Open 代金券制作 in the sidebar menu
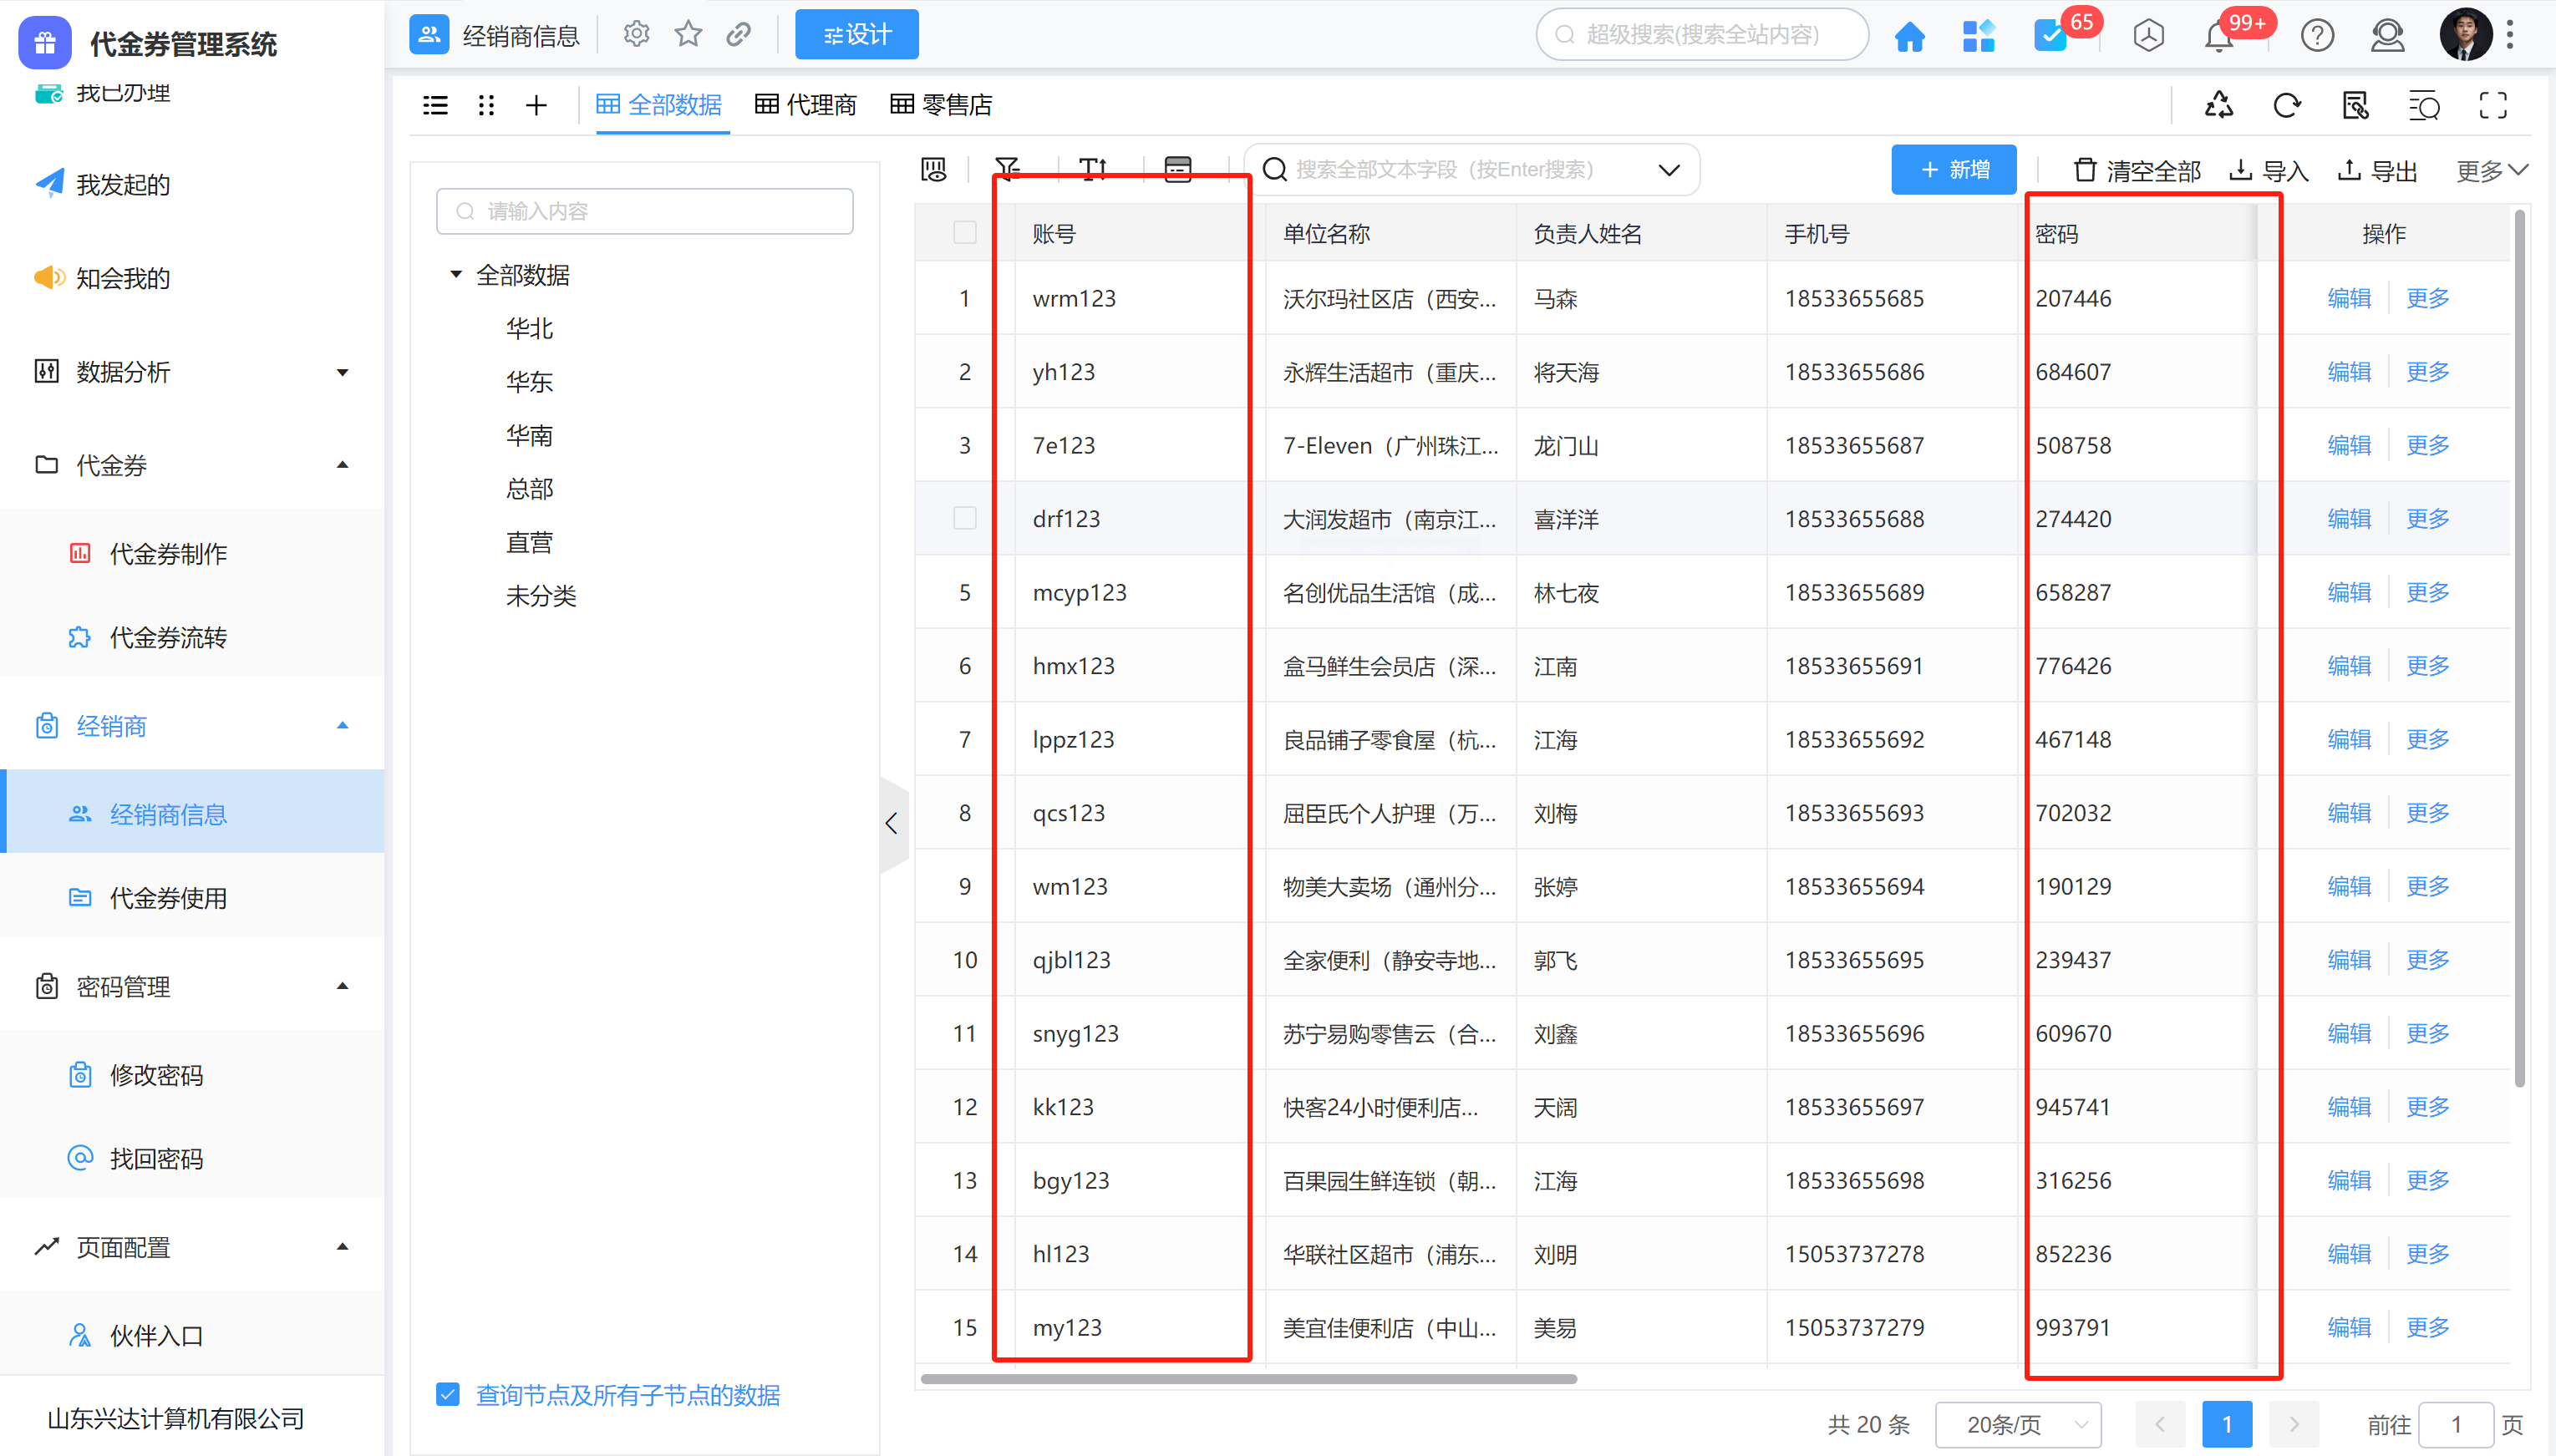Image resolution: width=2556 pixels, height=1456 pixels. coord(168,553)
